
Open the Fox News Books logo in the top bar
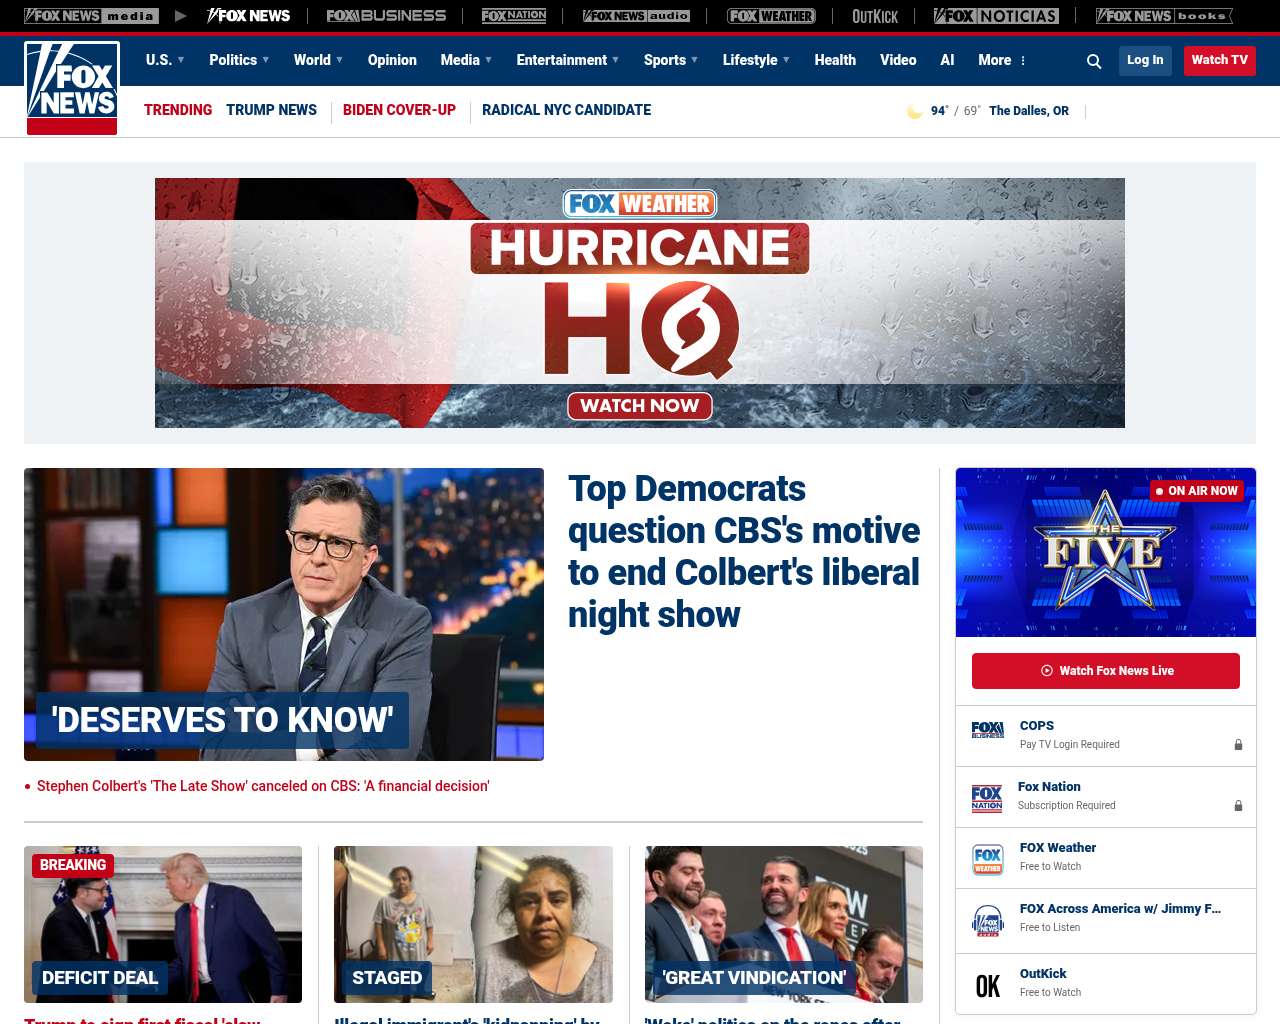1164,16
